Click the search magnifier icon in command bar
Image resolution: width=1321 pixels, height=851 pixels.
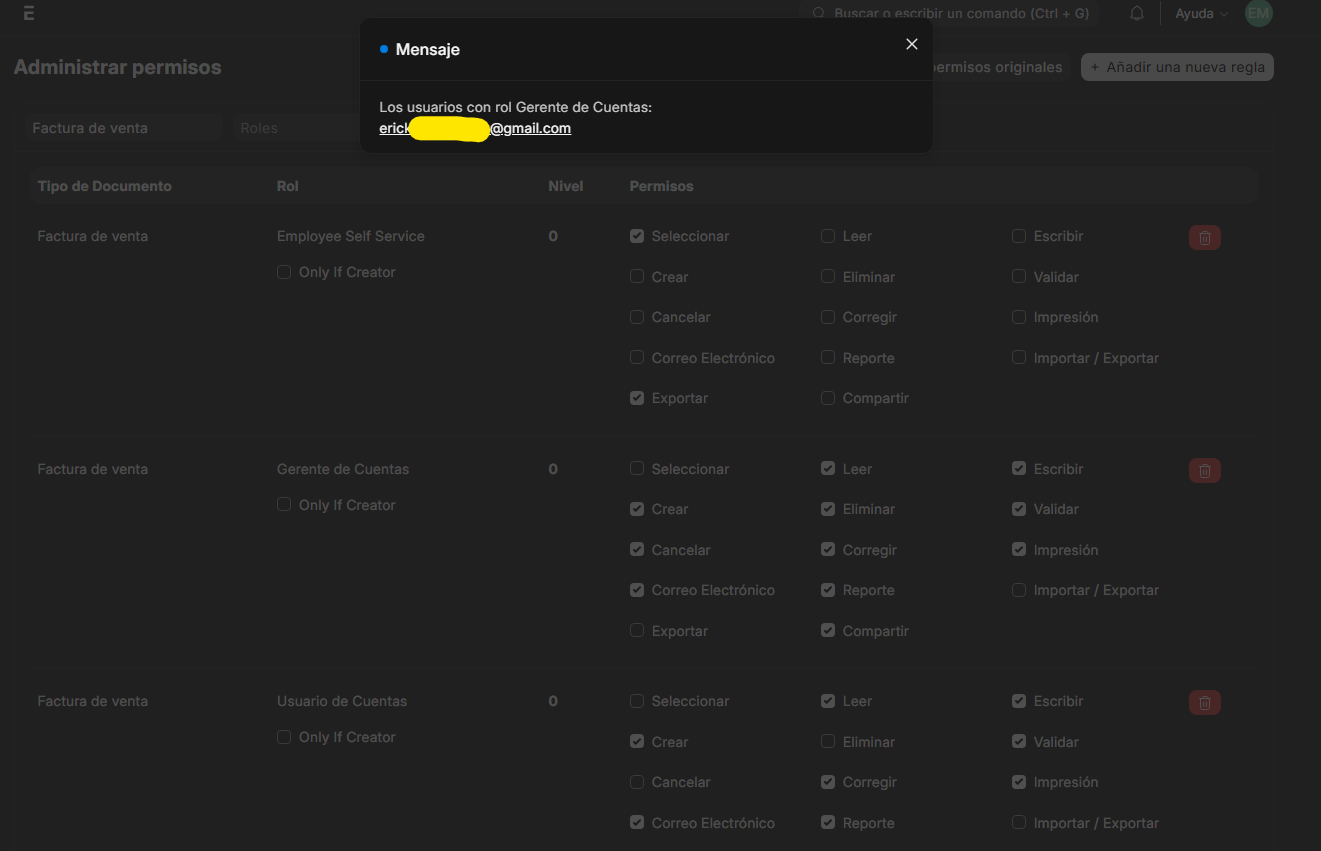819,14
